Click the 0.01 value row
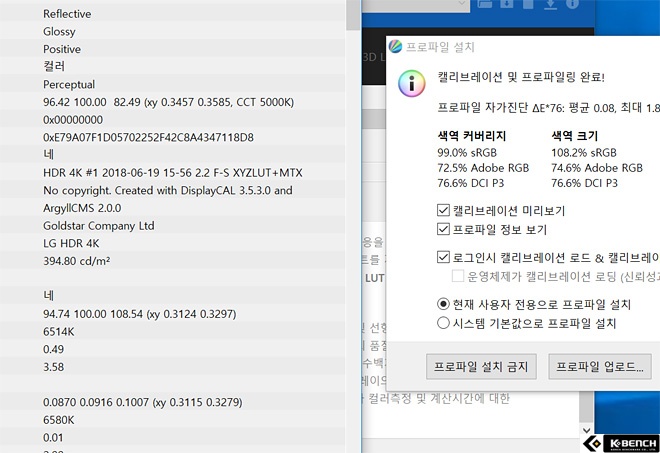 pos(173,438)
